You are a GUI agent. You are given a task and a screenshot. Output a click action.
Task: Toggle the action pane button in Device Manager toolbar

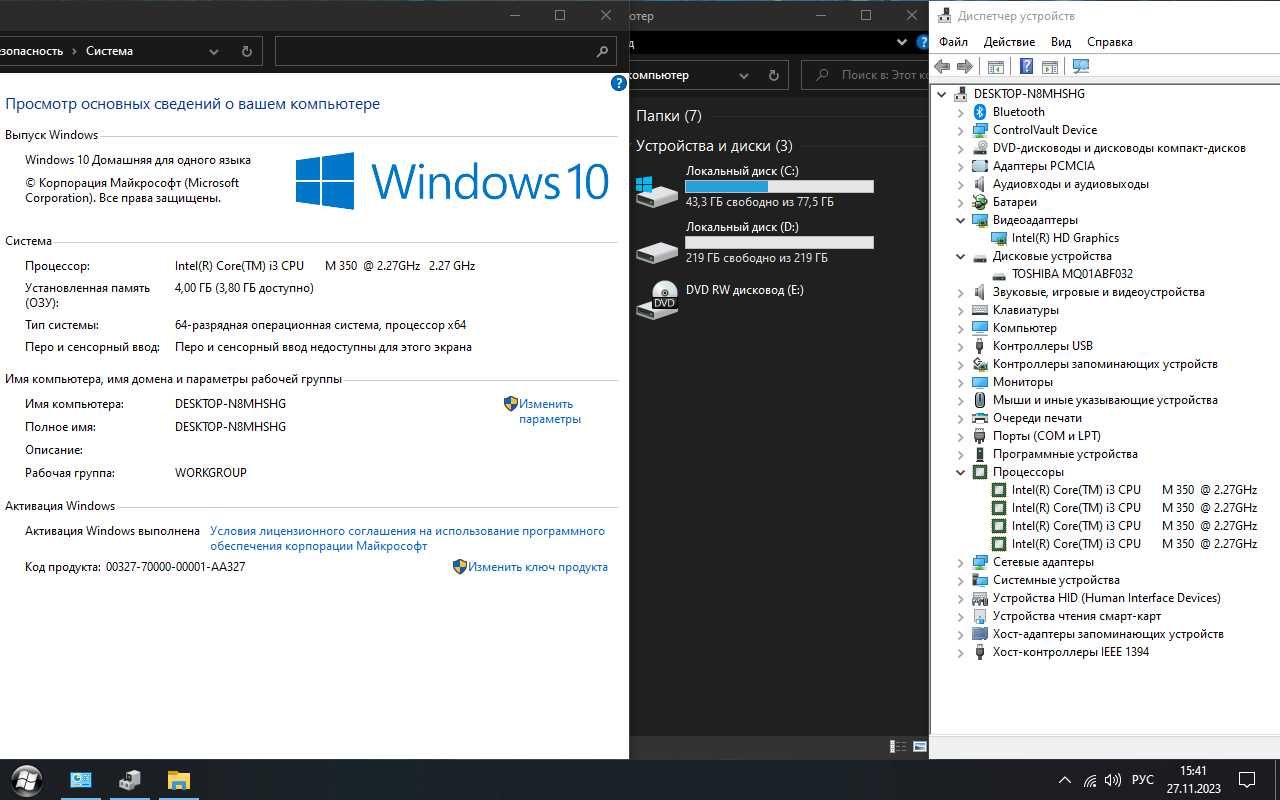1050,66
